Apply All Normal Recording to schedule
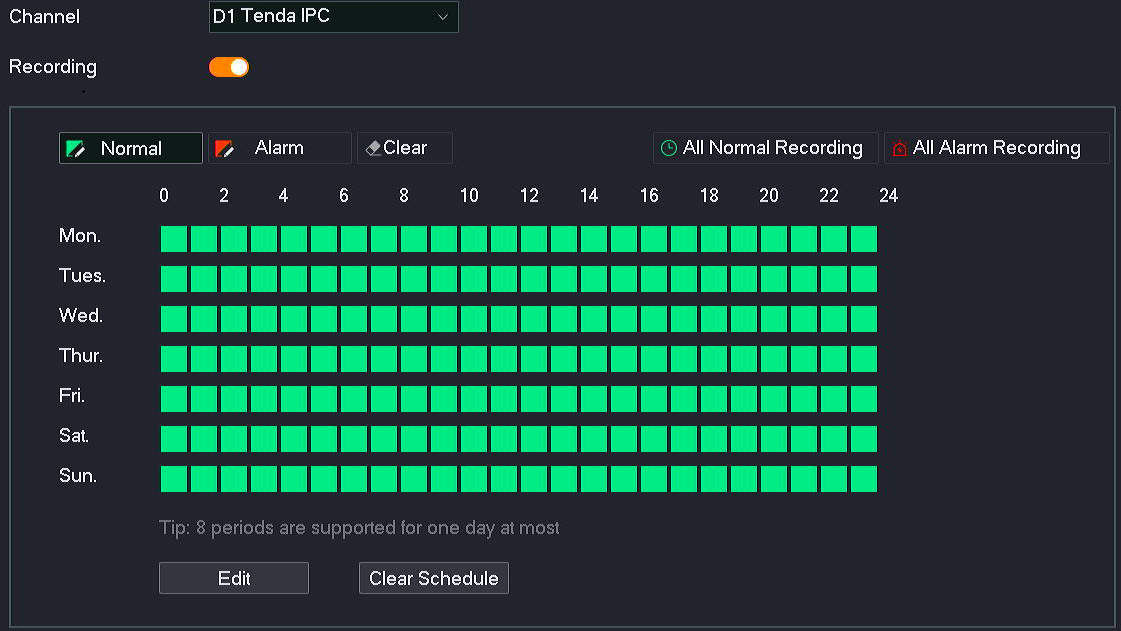Viewport: 1121px width, 631px height. [x=772, y=148]
